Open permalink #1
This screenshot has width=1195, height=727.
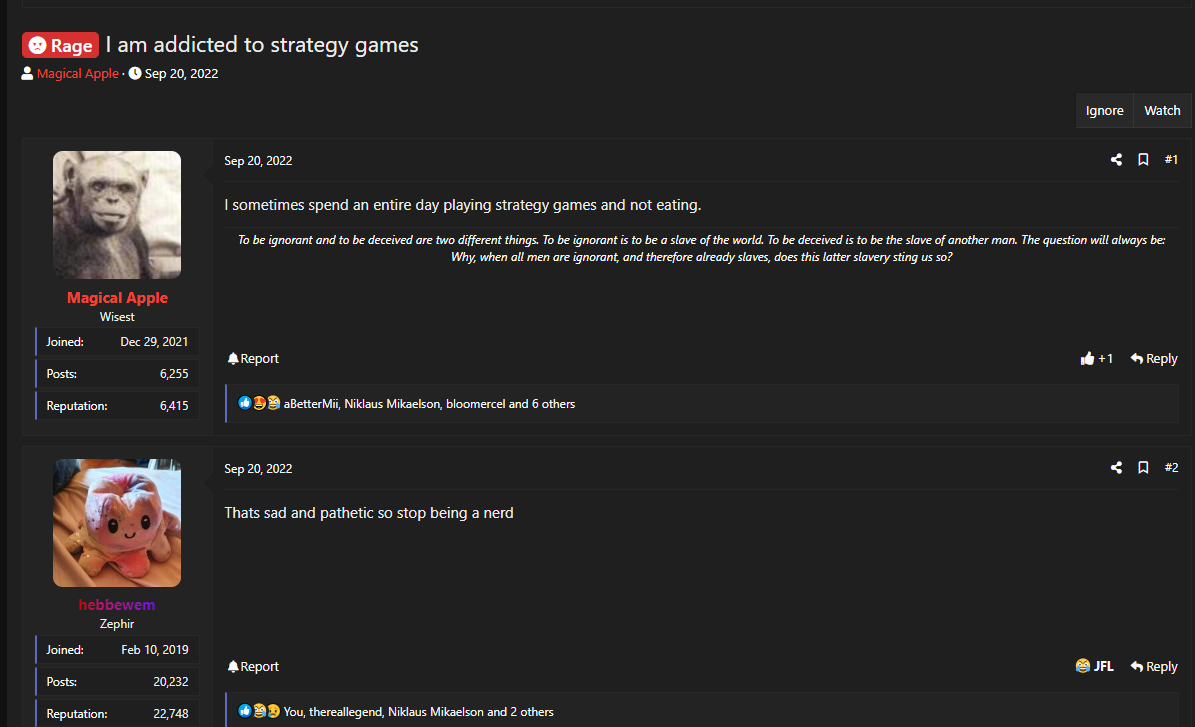click(1171, 159)
